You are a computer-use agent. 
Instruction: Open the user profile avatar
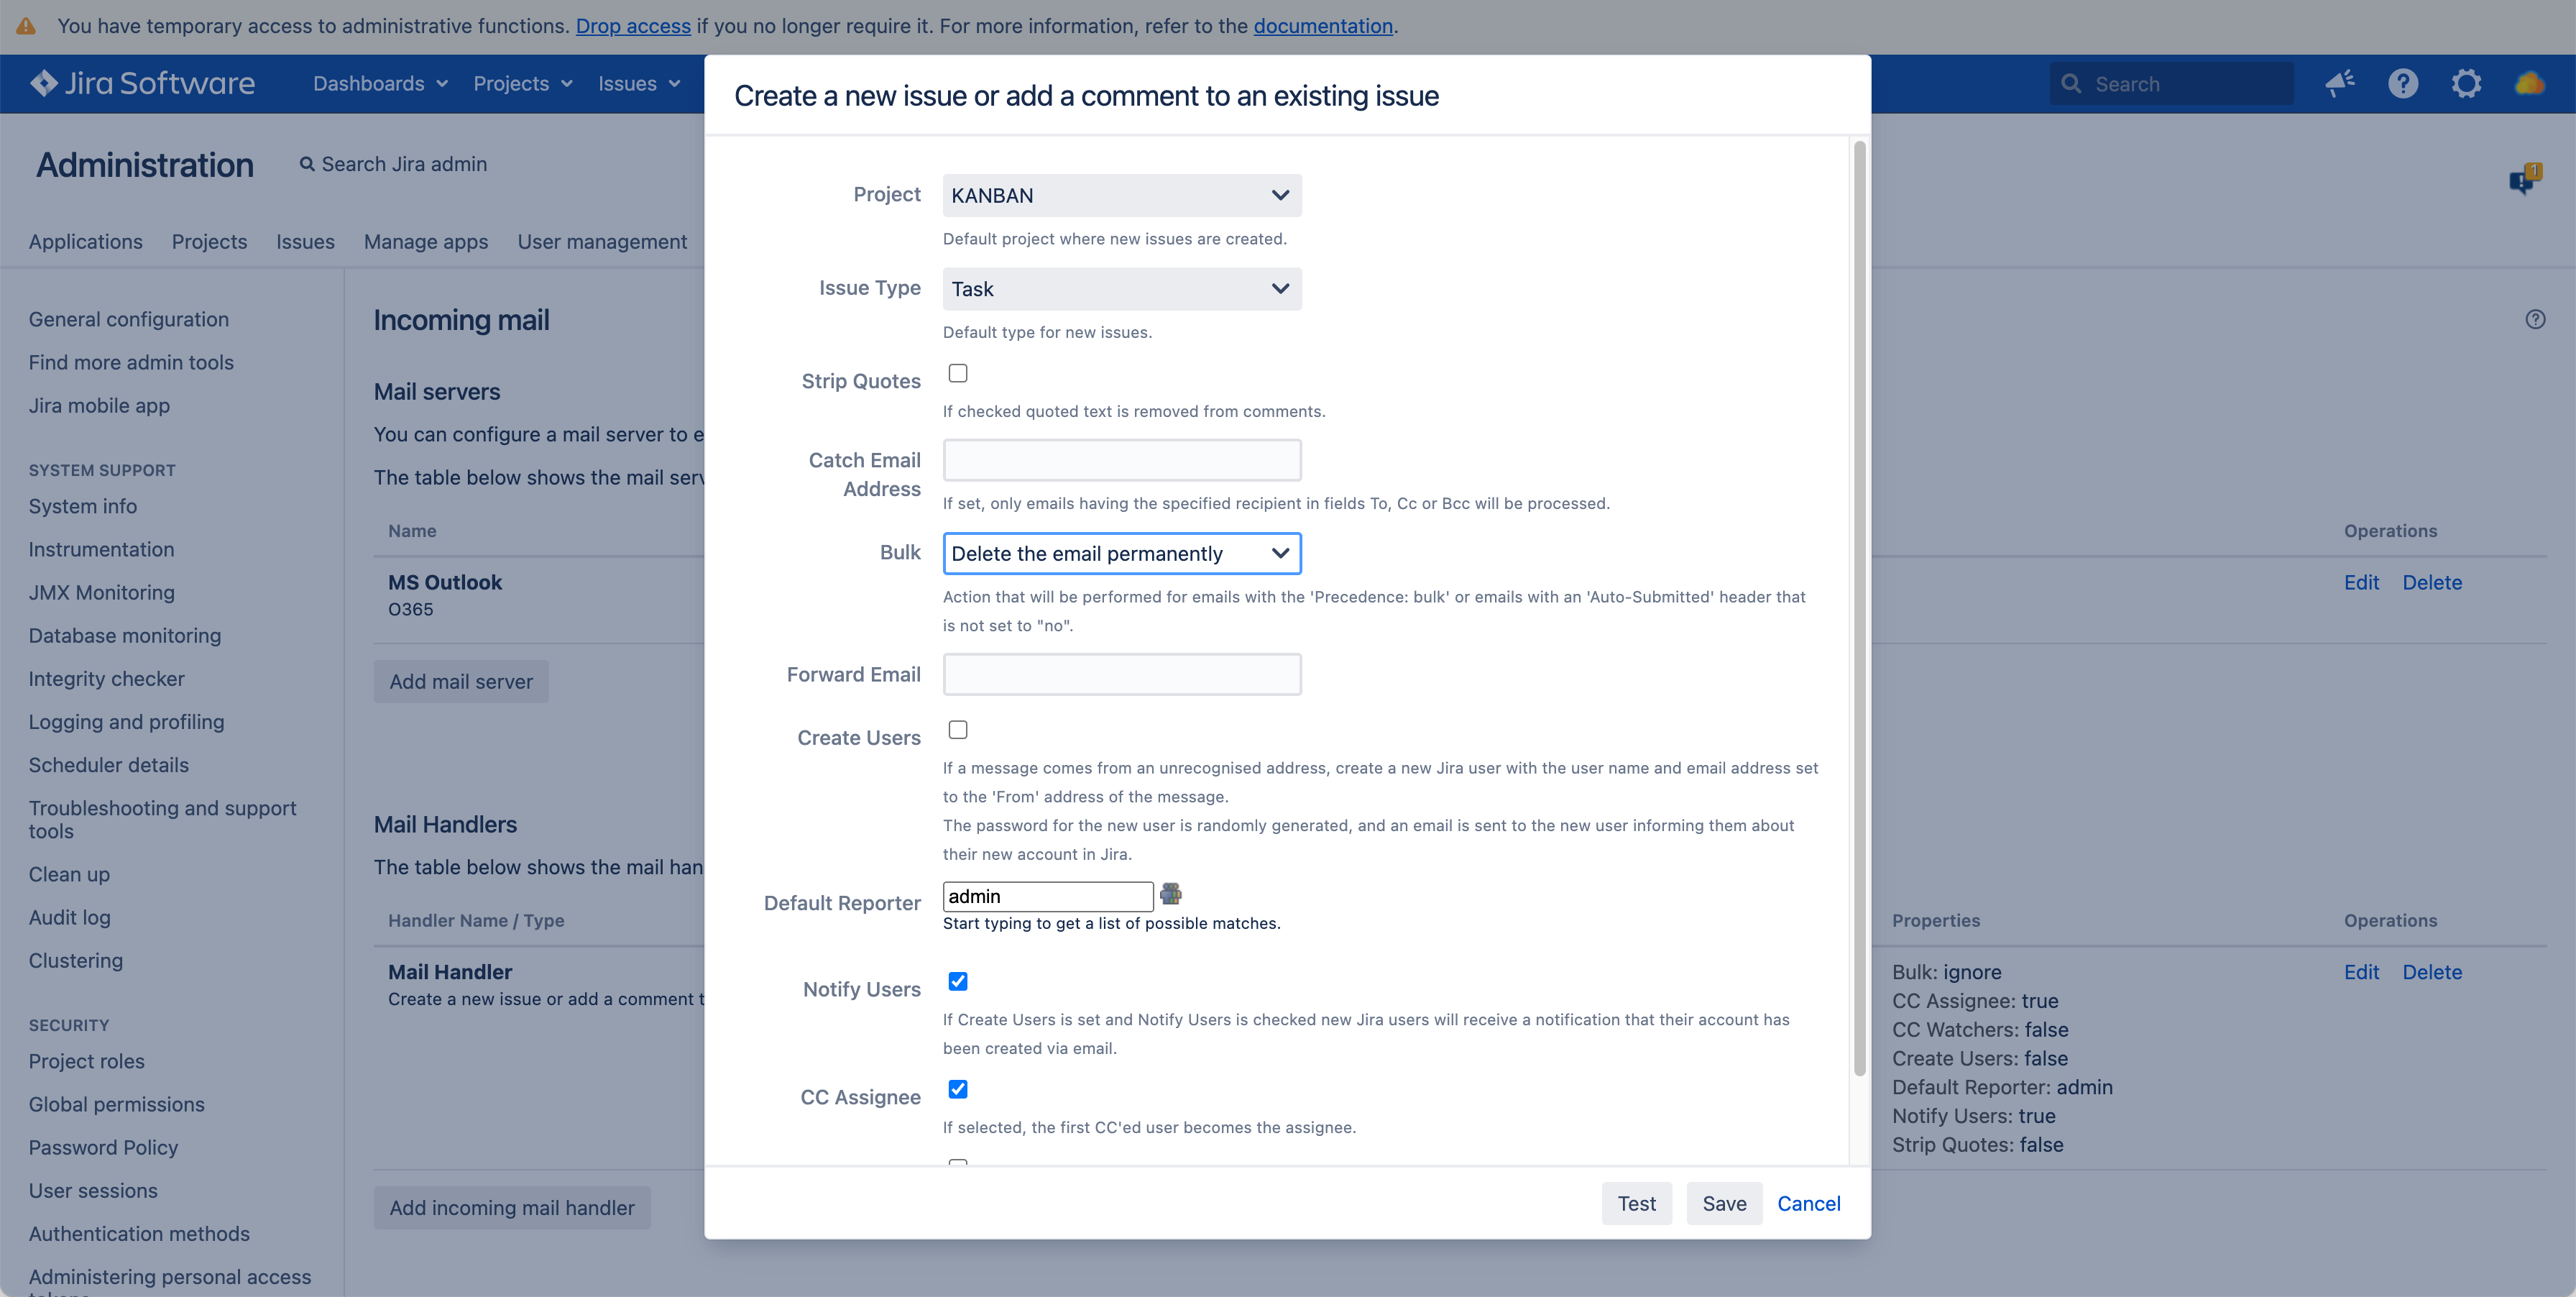(2529, 84)
